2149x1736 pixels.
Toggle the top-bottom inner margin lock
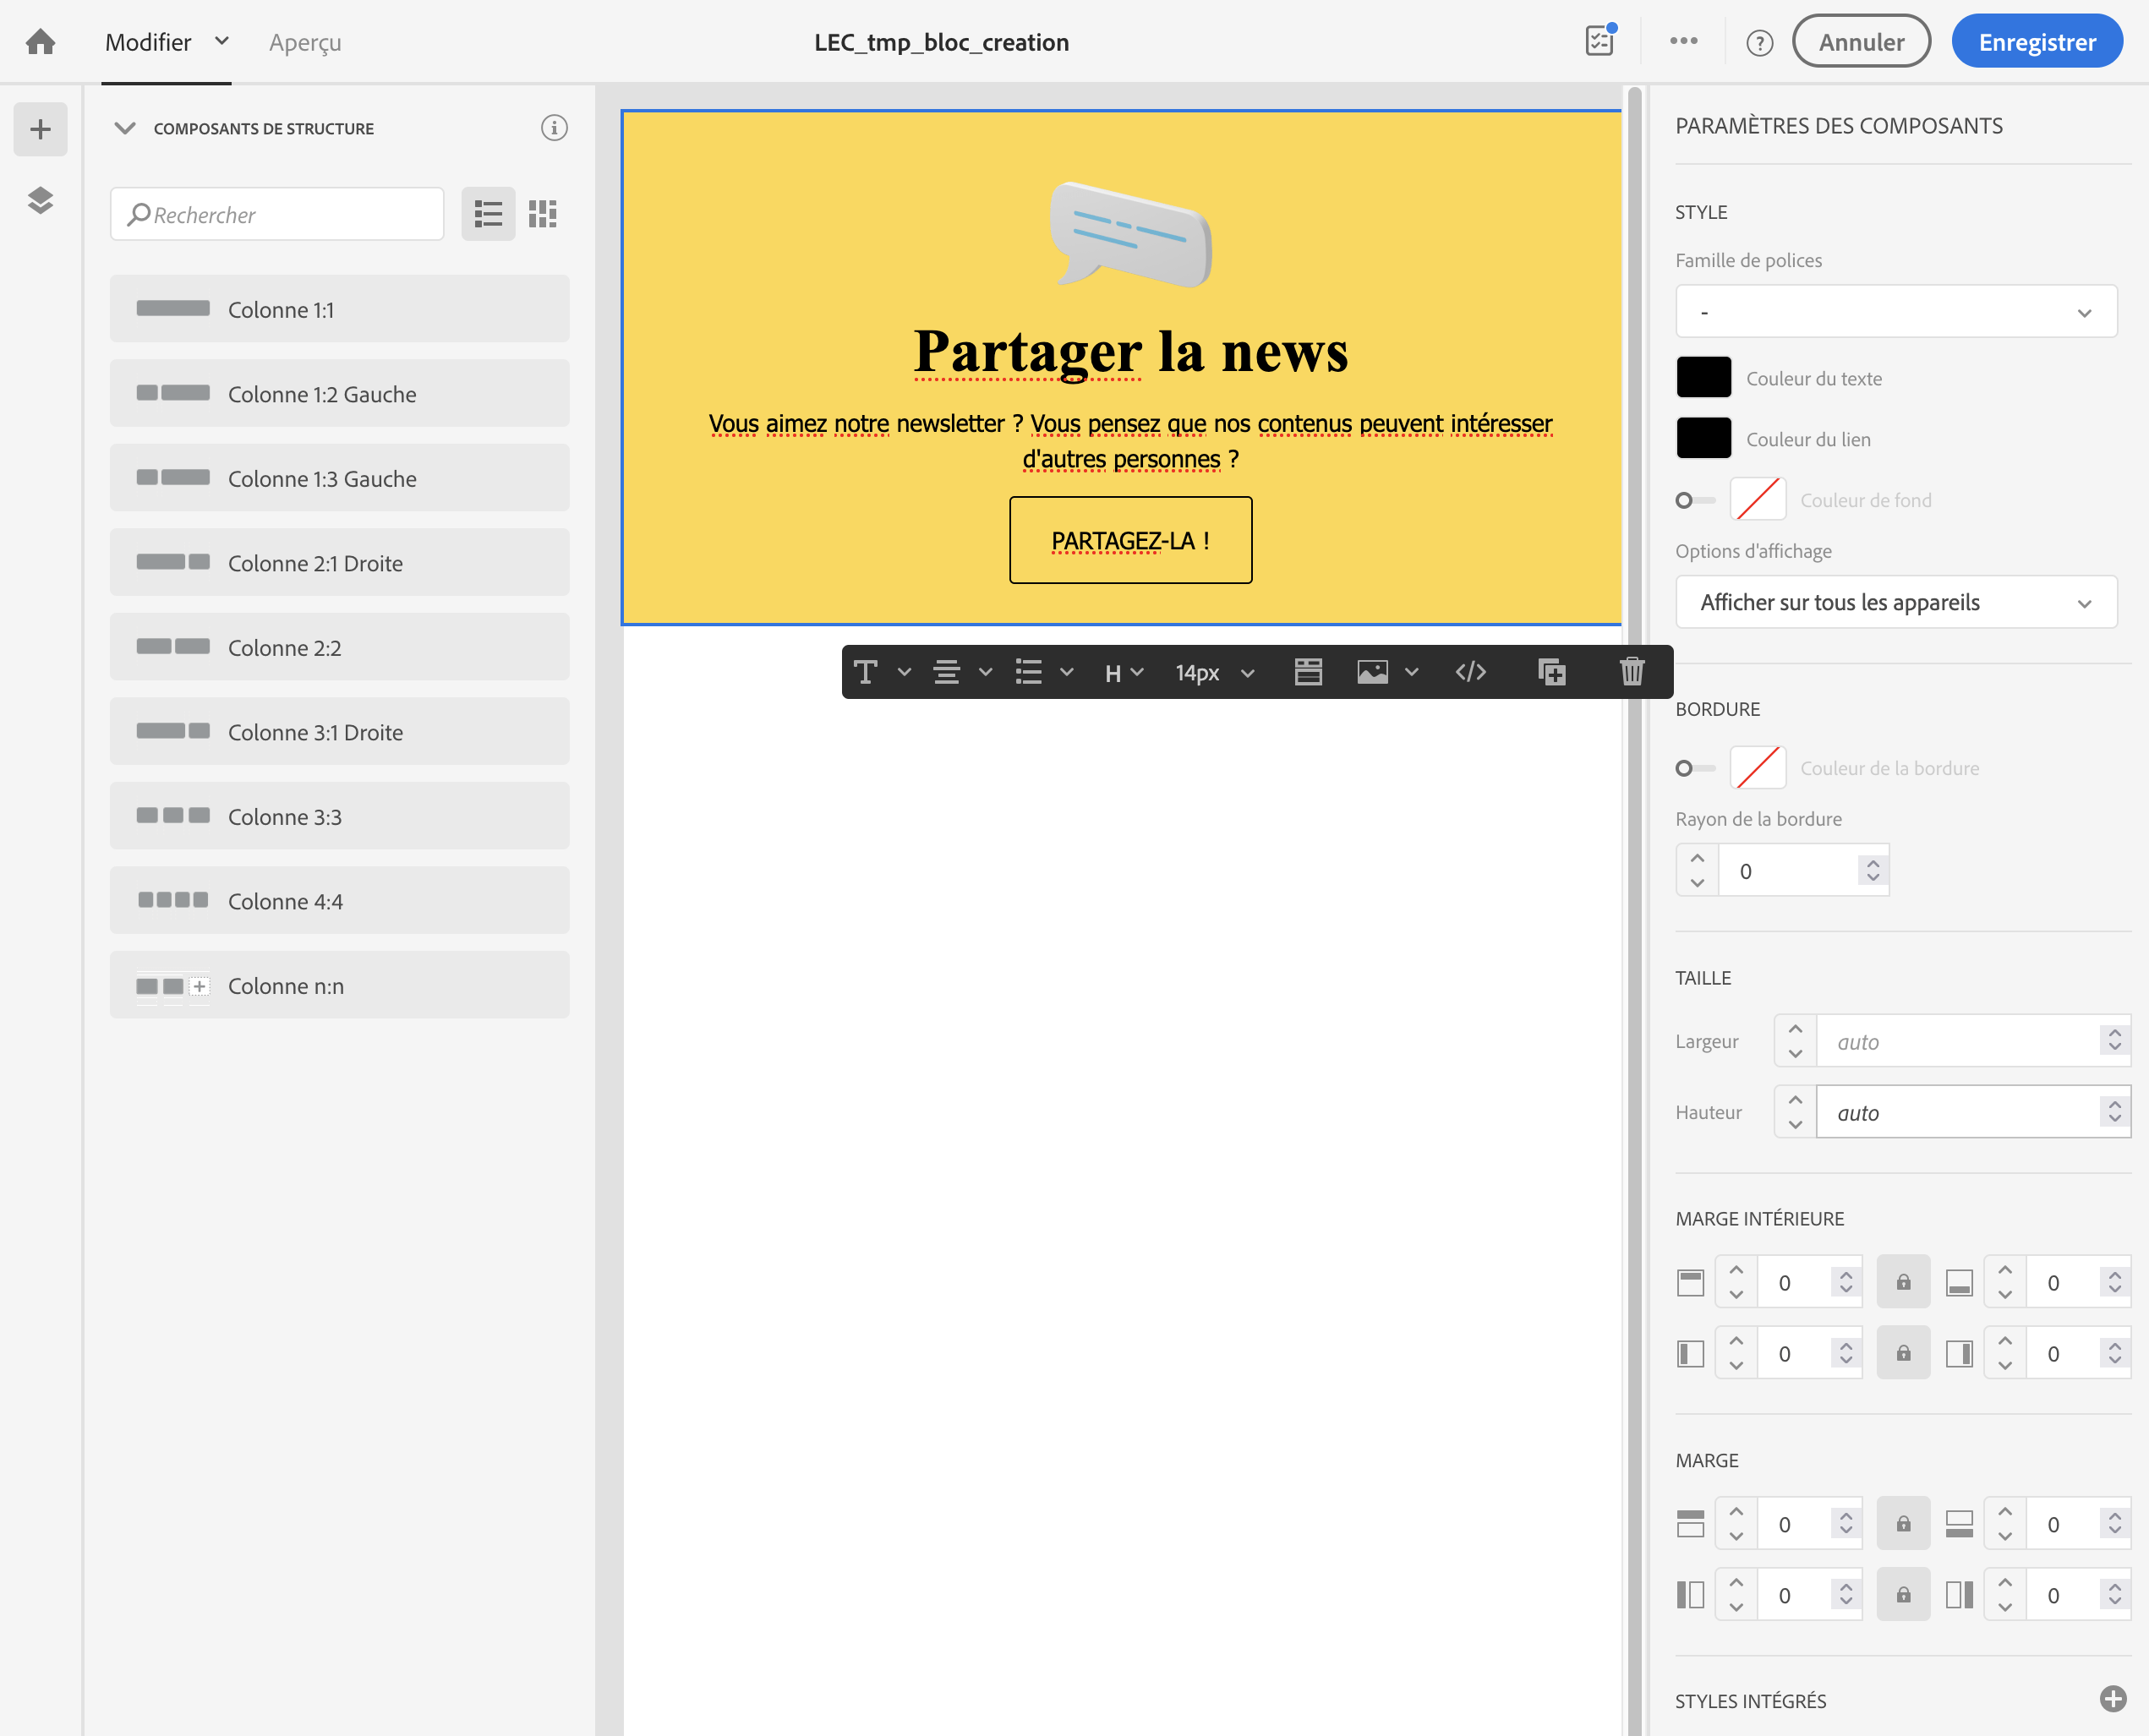click(1903, 1282)
